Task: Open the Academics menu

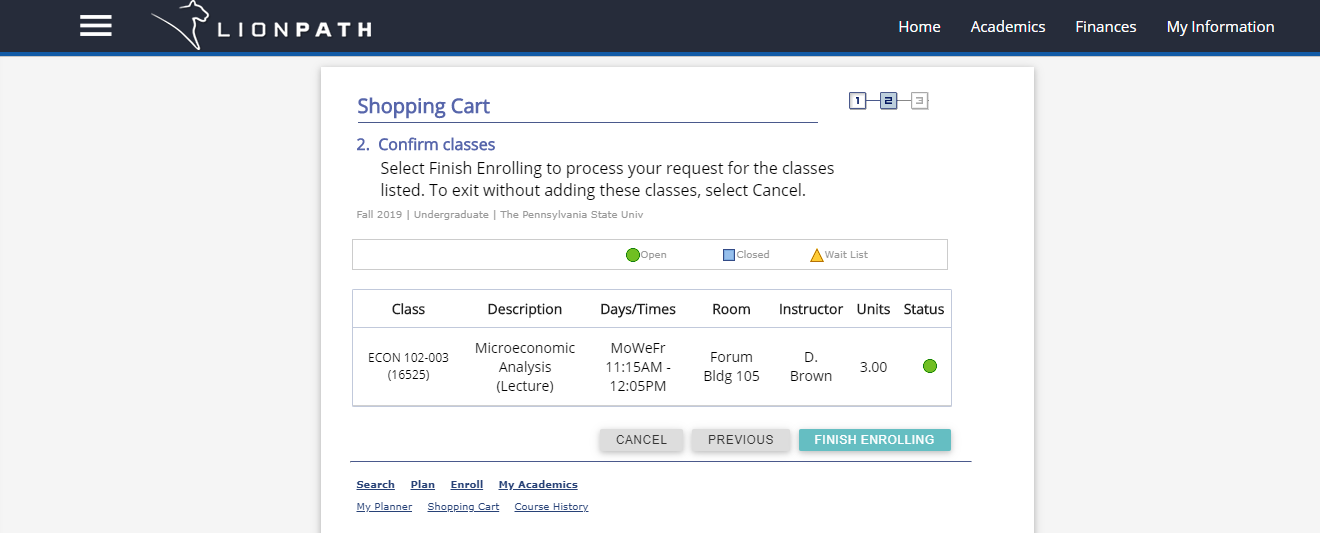Action: pyautogui.click(x=1007, y=27)
